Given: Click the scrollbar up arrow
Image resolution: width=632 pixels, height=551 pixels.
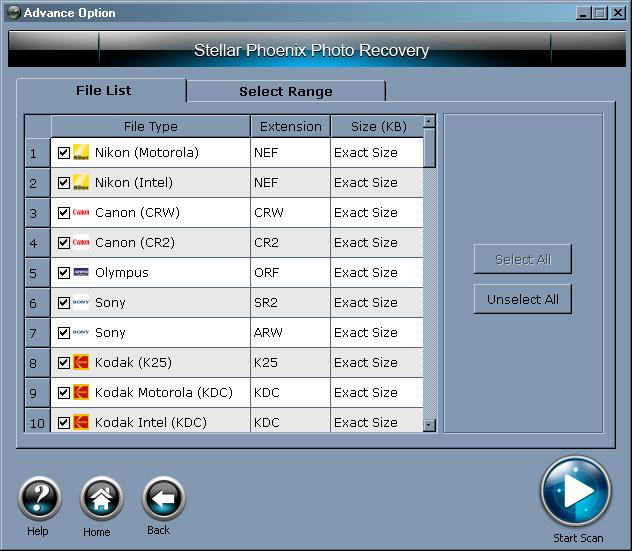Looking at the screenshot, I should 429,121.
